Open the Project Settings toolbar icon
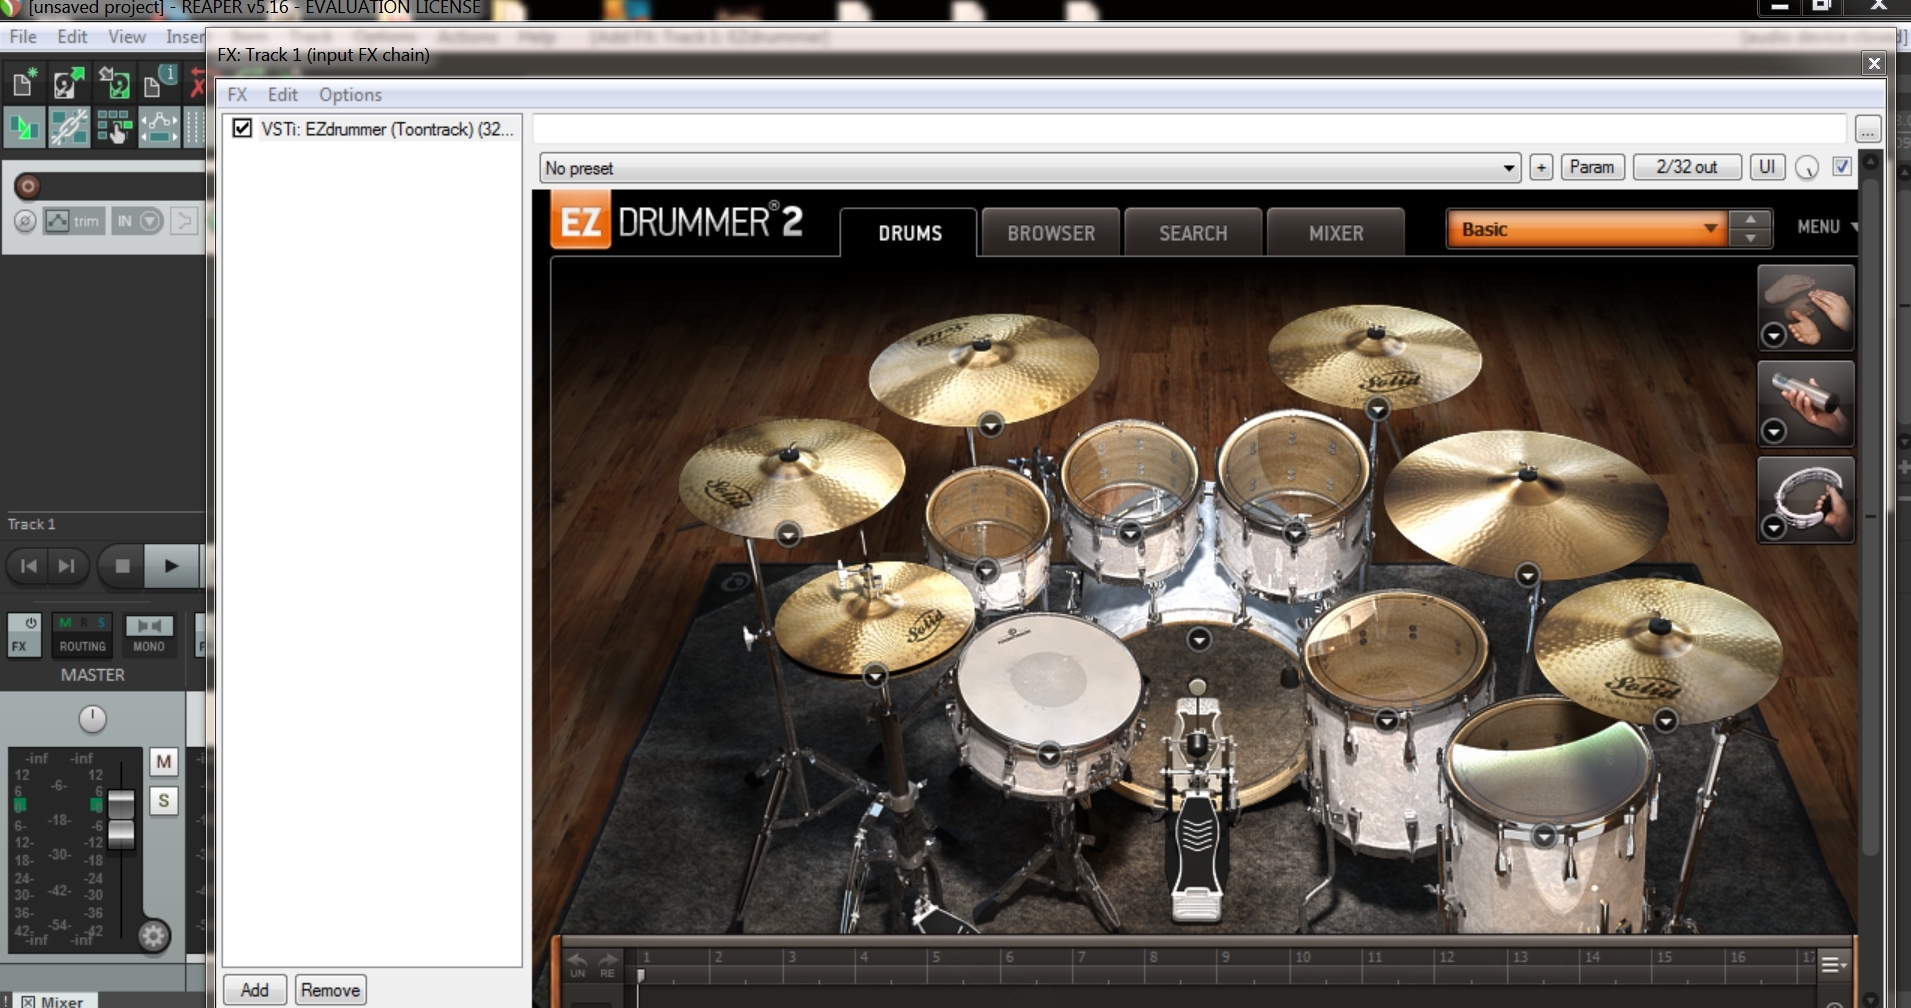 pyautogui.click(x=158, y=83)
